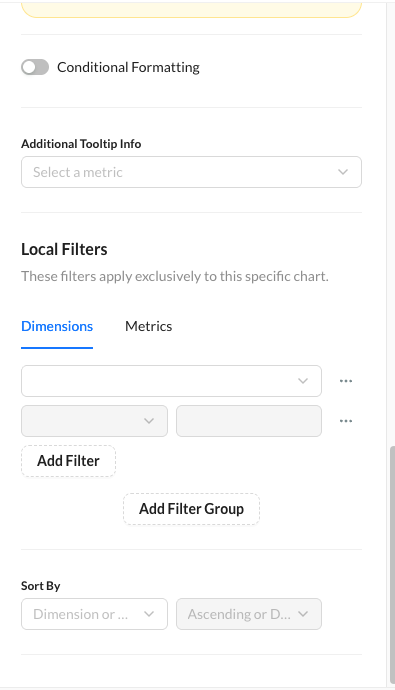Image resolution: width=395 pixels, height=690 pixels.
Task: Open the disabled filter operator dropdown
Action: coord(94,421)
